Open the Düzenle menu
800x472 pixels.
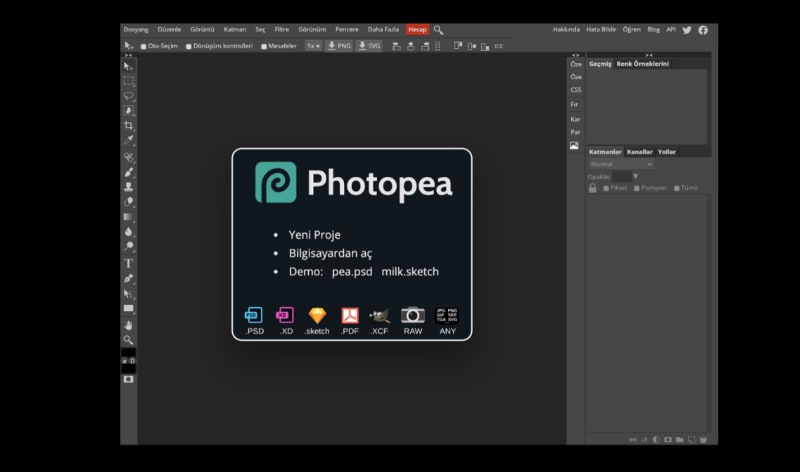[x=169, y=30]
